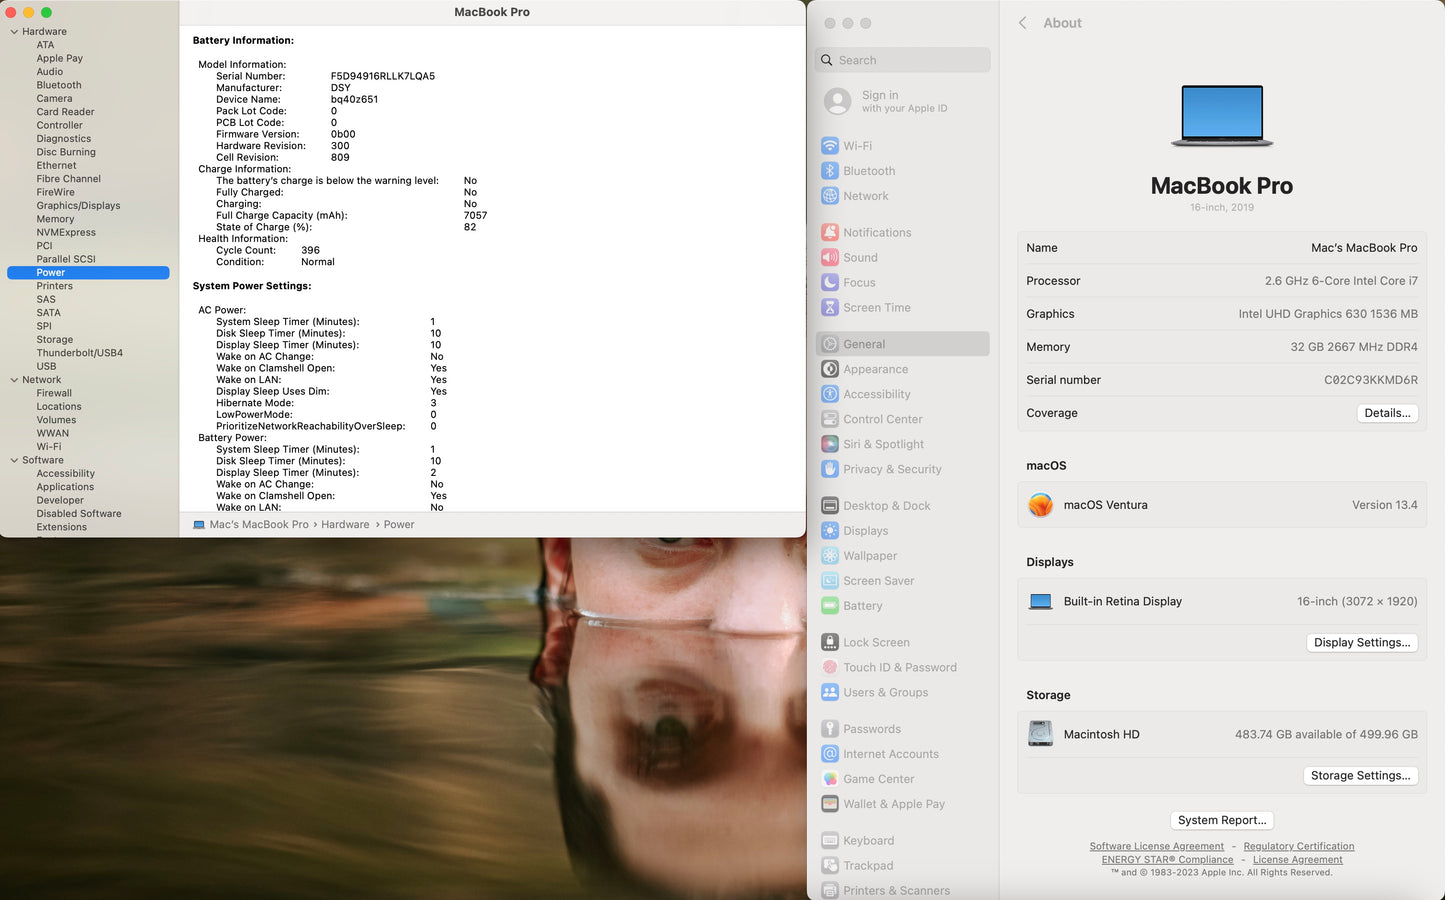Image resolution: width=1445 pixels, height=900 pixels.
Task: Click the Touch ID & Password fingerprint icon
Action: [829, 668]
